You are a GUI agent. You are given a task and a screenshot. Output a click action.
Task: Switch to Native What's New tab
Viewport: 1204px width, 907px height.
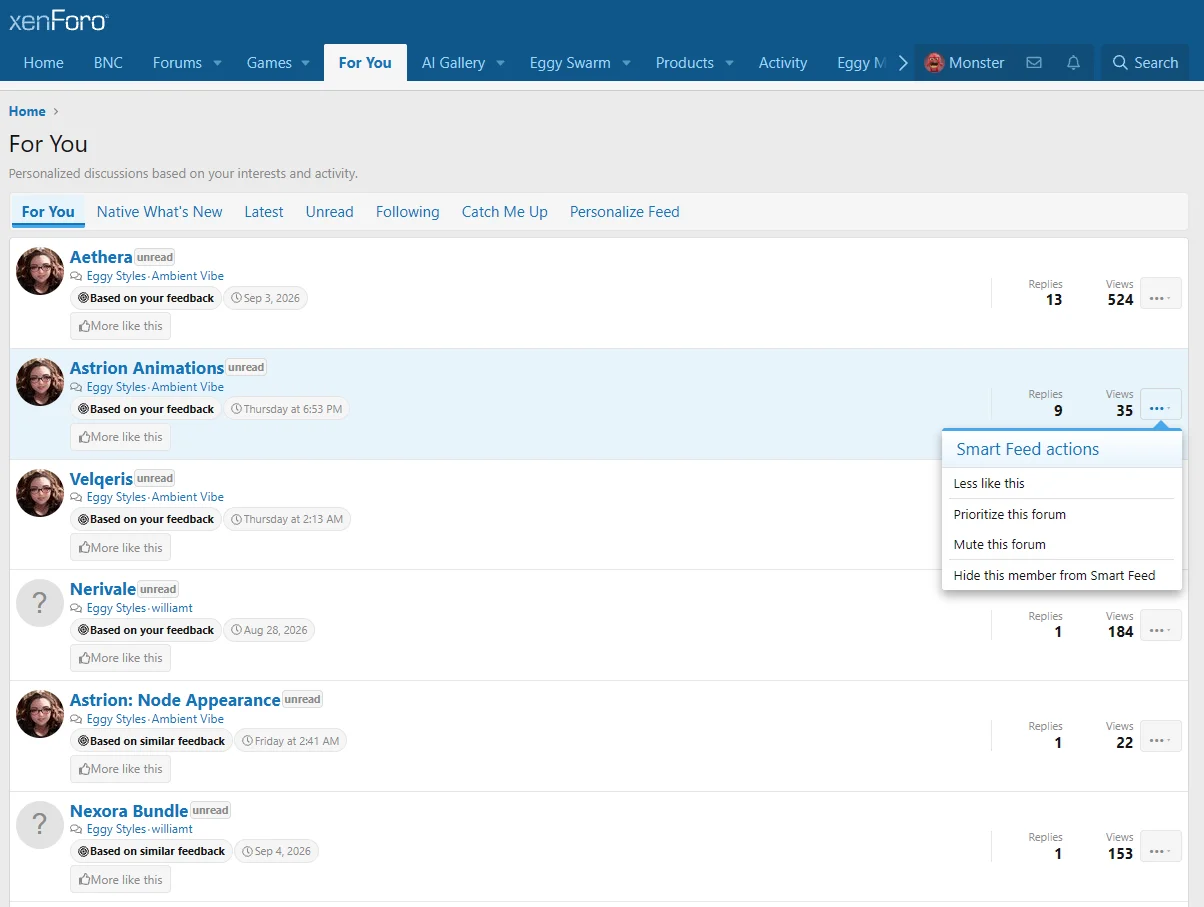[x=160, y=212]
